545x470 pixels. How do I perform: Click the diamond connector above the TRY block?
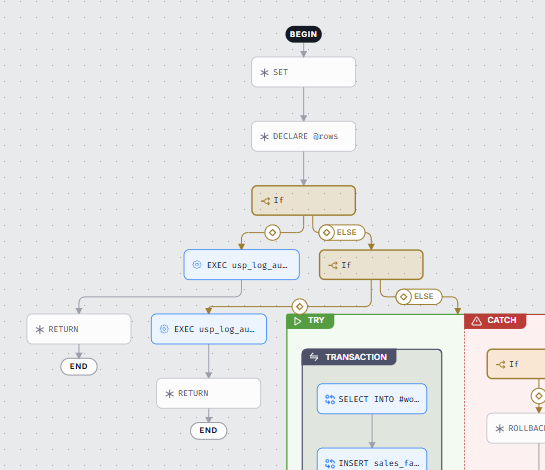click(x=300, y=307)
